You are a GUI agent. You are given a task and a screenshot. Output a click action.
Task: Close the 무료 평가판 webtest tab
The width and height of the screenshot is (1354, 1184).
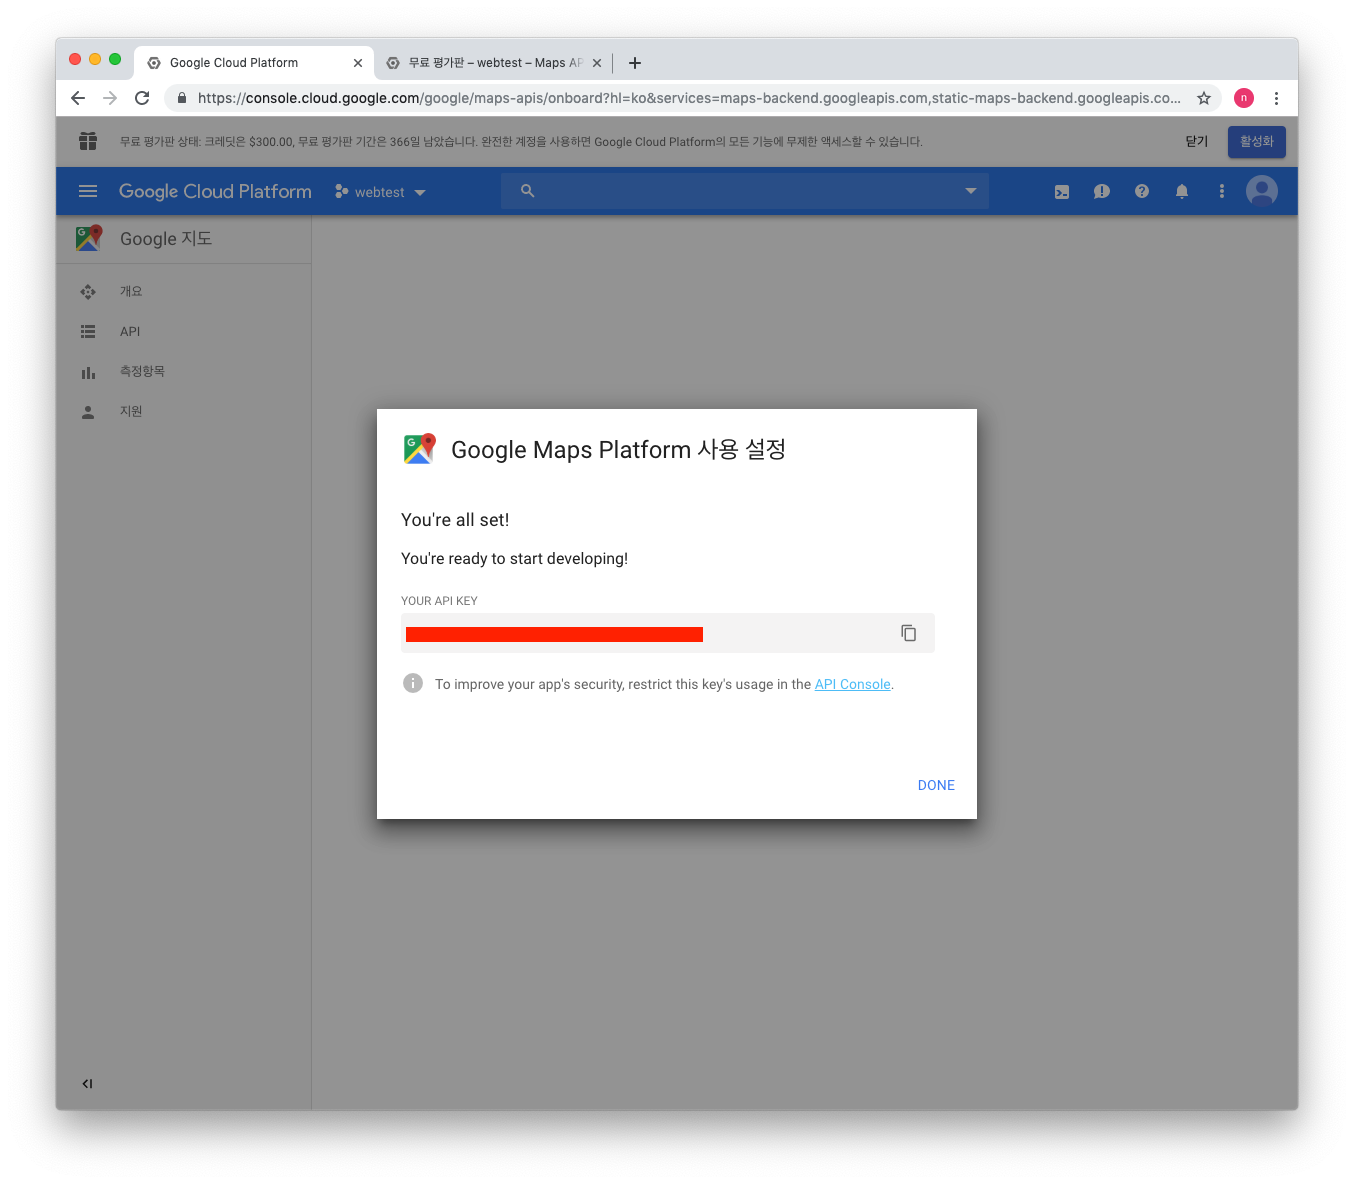click(597, 63)
